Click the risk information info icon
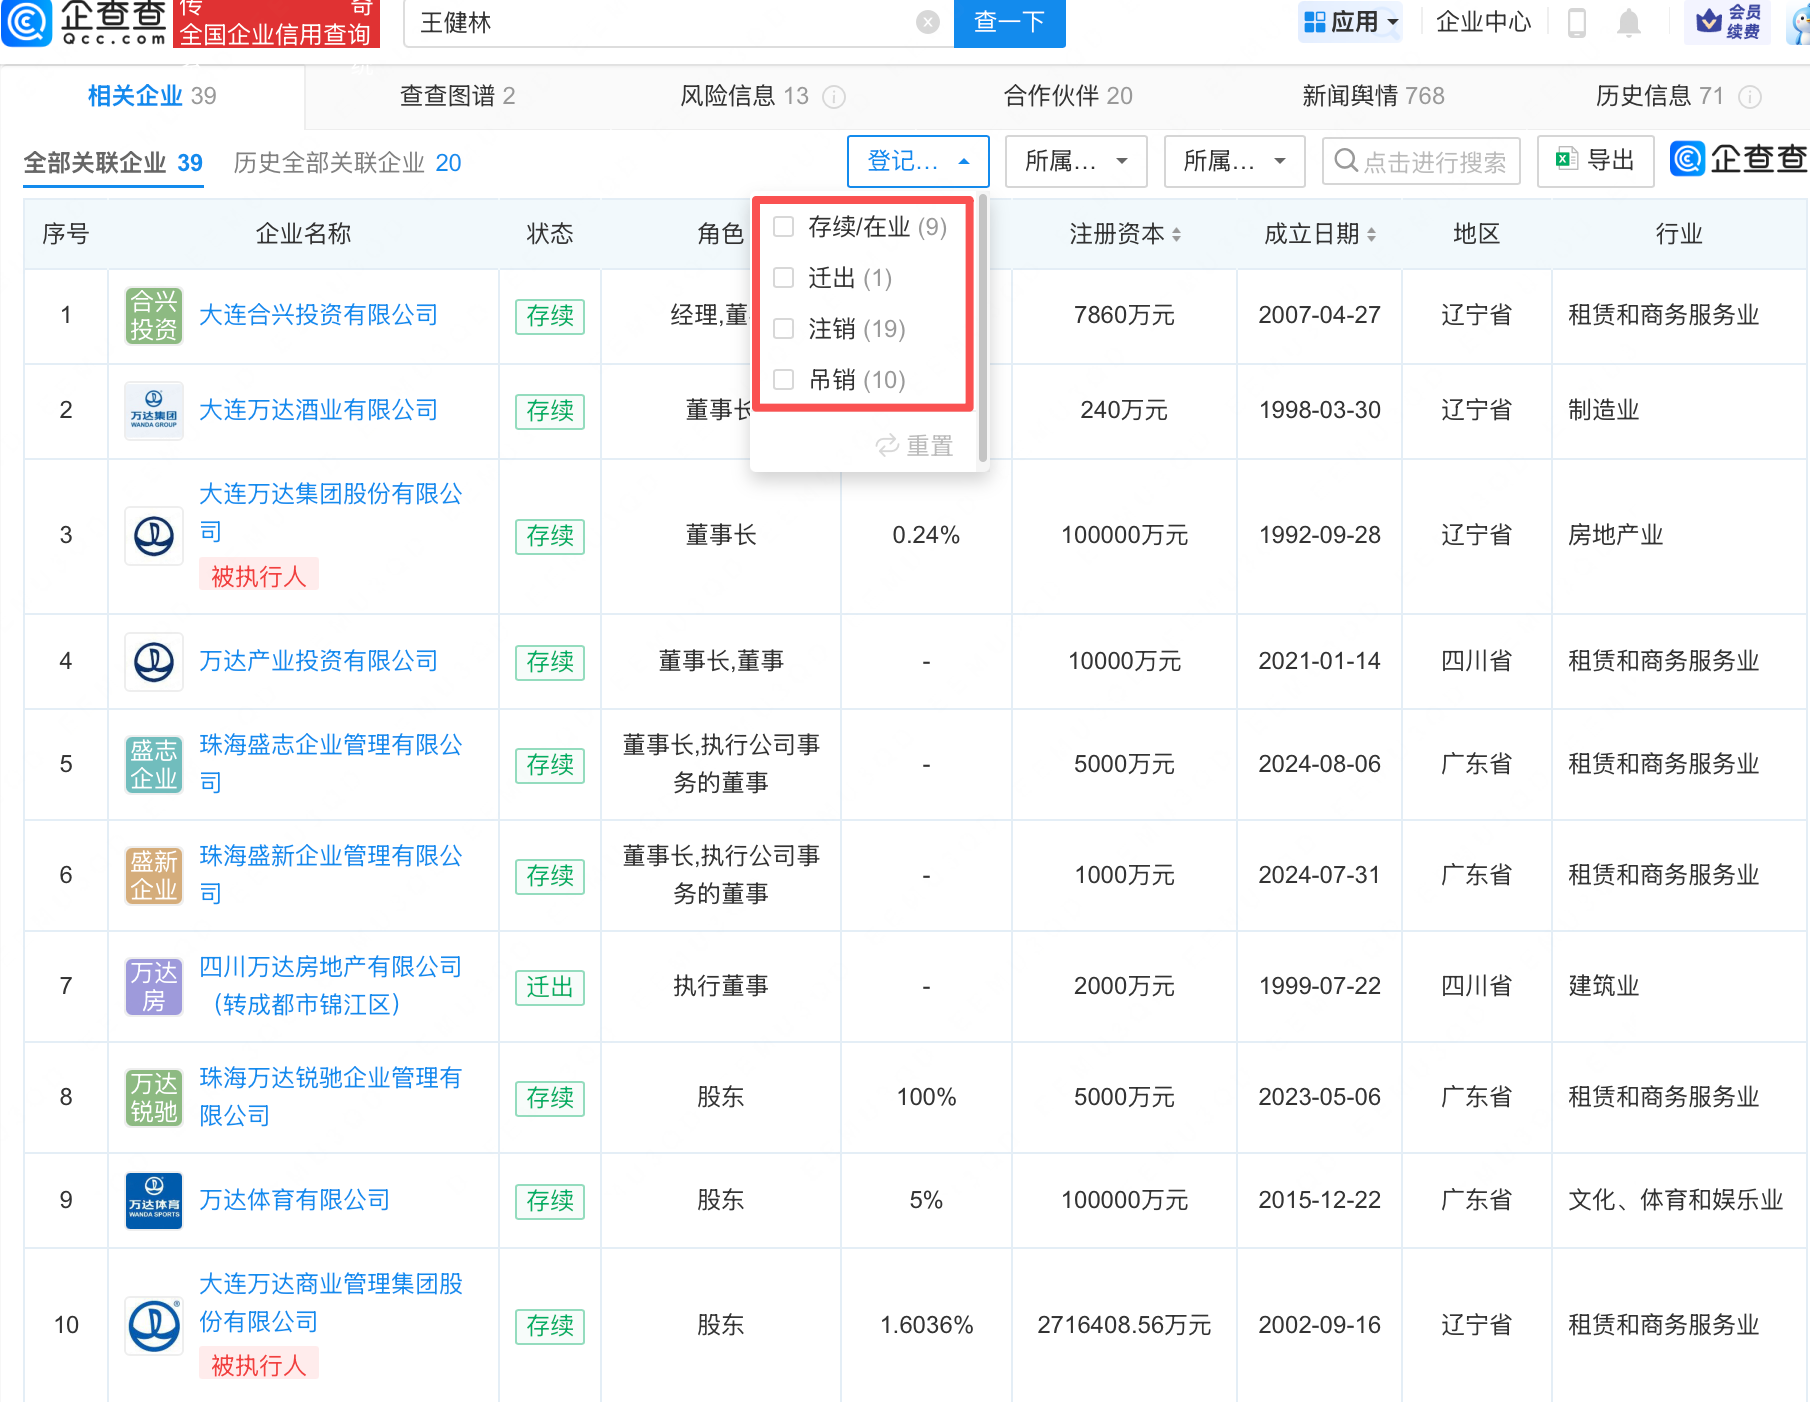This screenshot has height=1402, width=1810. pos(834,97)
